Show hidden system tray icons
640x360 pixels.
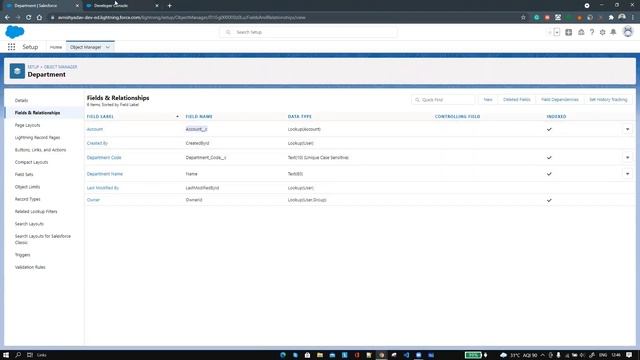click(542, 355)
